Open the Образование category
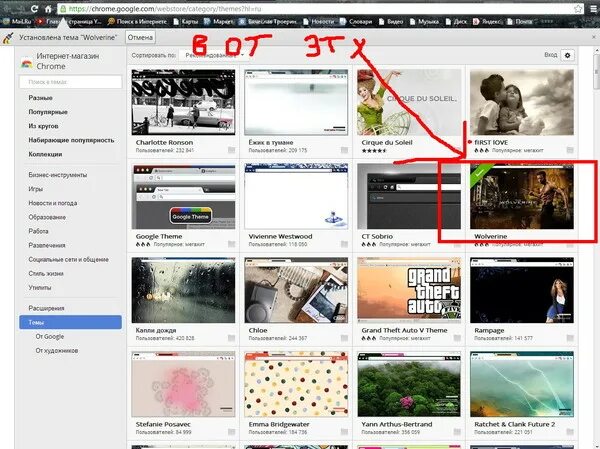Viewport: 600px width, 449px height. coord(47,217)
